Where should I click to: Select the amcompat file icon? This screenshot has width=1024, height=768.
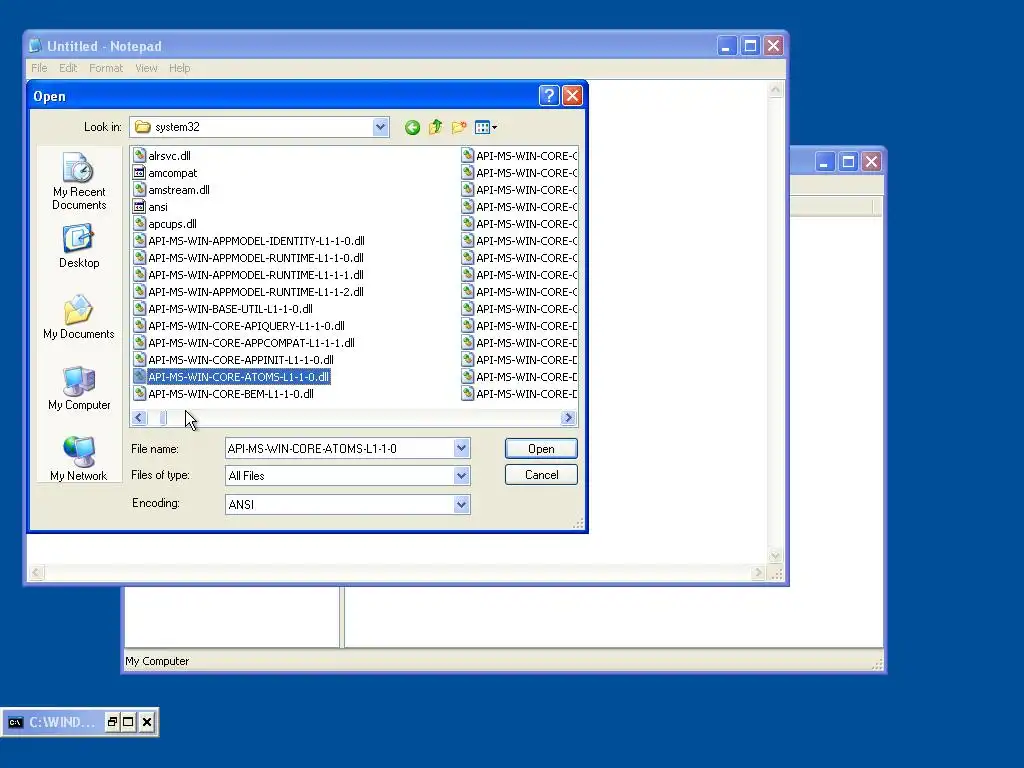pos(139,172)
